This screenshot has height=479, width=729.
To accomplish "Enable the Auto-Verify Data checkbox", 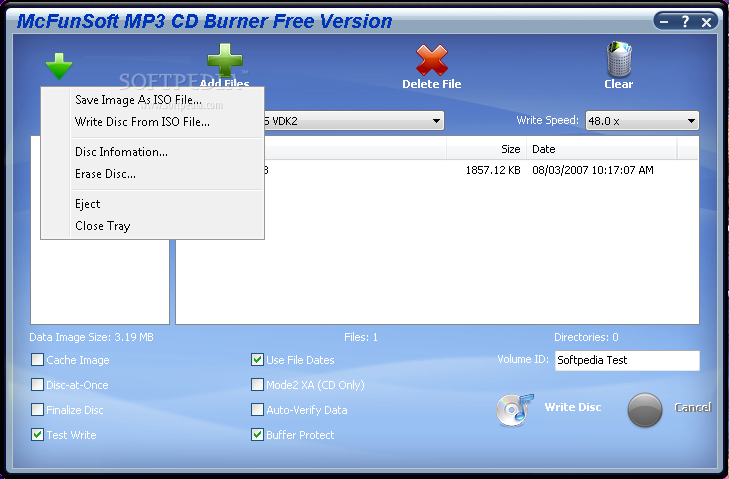I will tap(257, 410).
